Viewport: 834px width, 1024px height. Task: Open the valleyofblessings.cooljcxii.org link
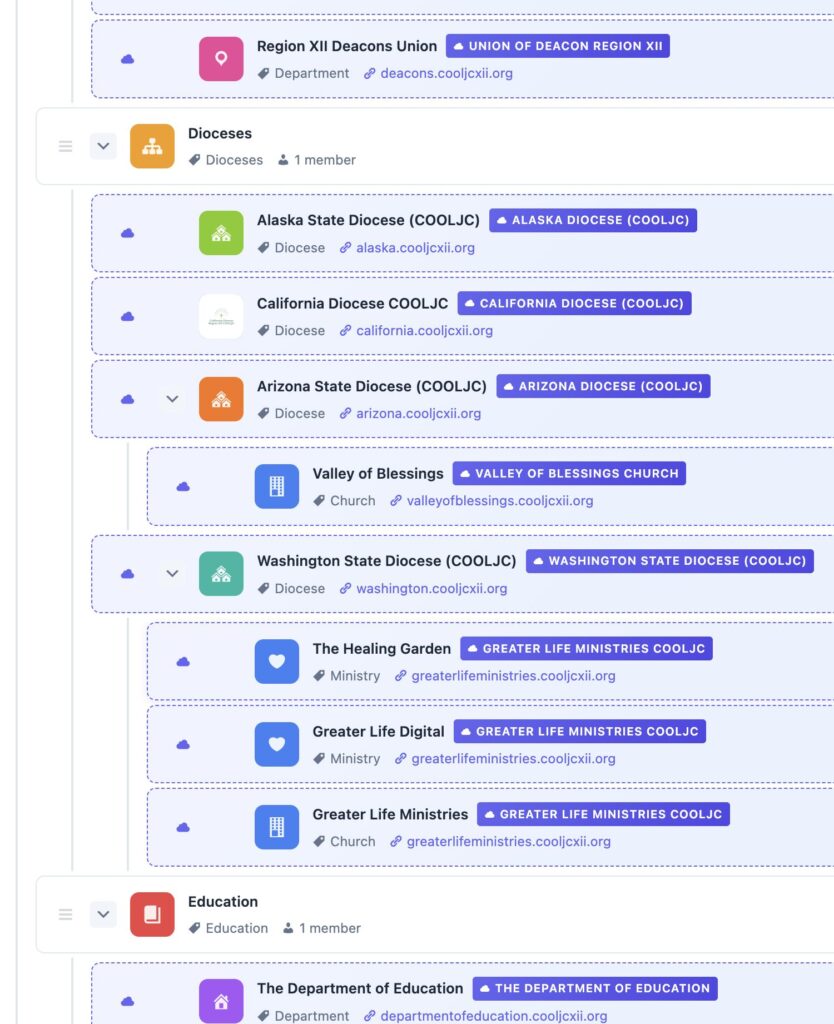point(499,501)
